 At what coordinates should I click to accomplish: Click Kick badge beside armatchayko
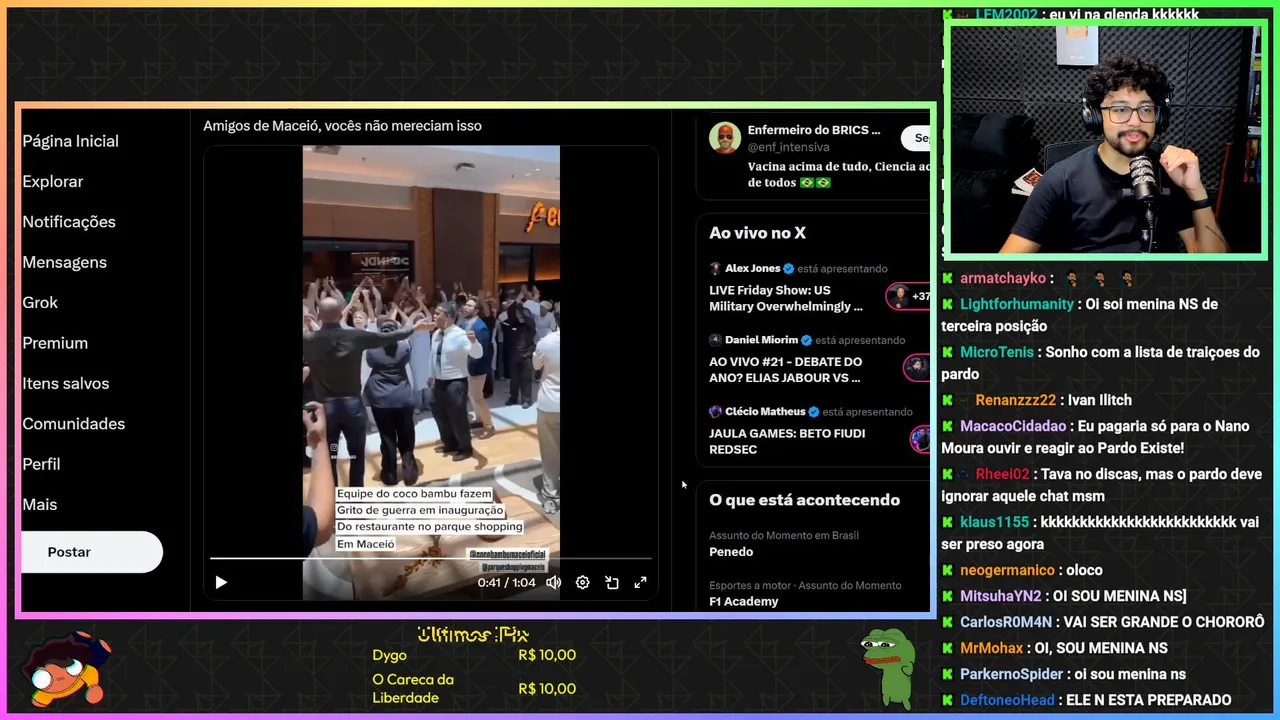point(948,278)
